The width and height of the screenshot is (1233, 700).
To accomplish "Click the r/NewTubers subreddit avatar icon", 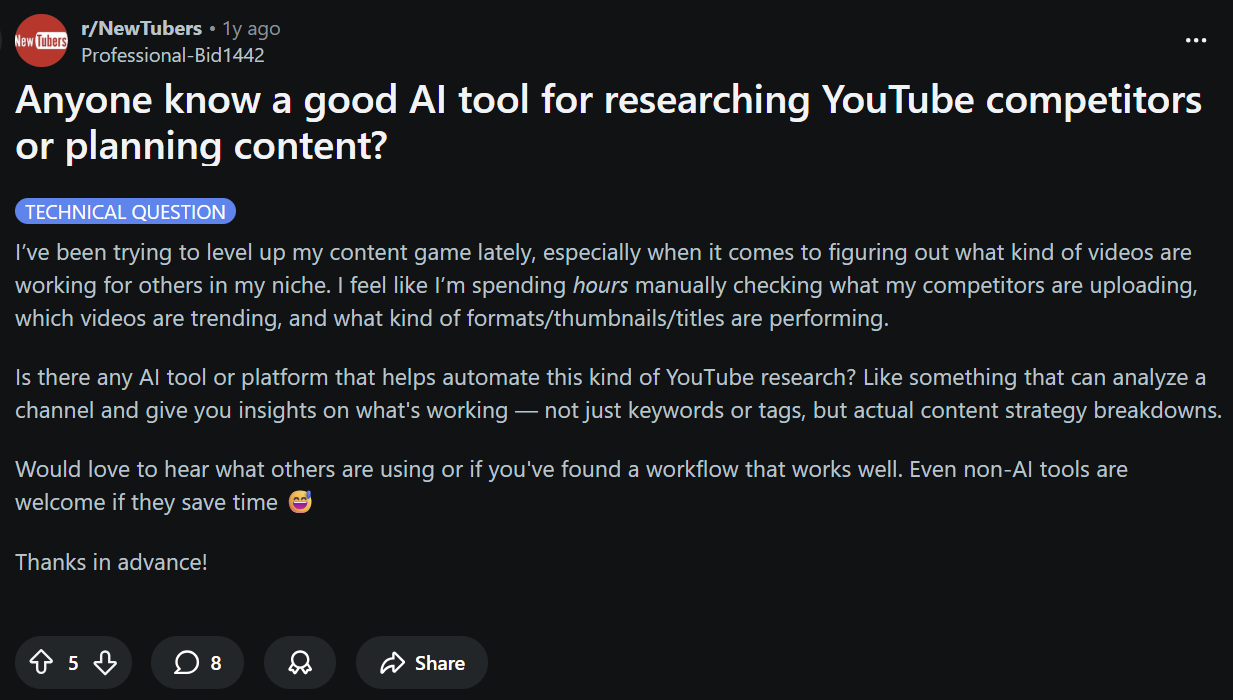I will [x=40, y=40].
